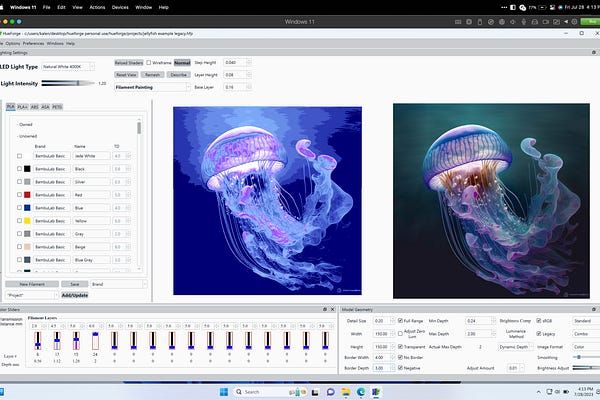Open the Filament Painting dropdown
Viewport: 600px width, 400px height.
(x=151, y=87)
